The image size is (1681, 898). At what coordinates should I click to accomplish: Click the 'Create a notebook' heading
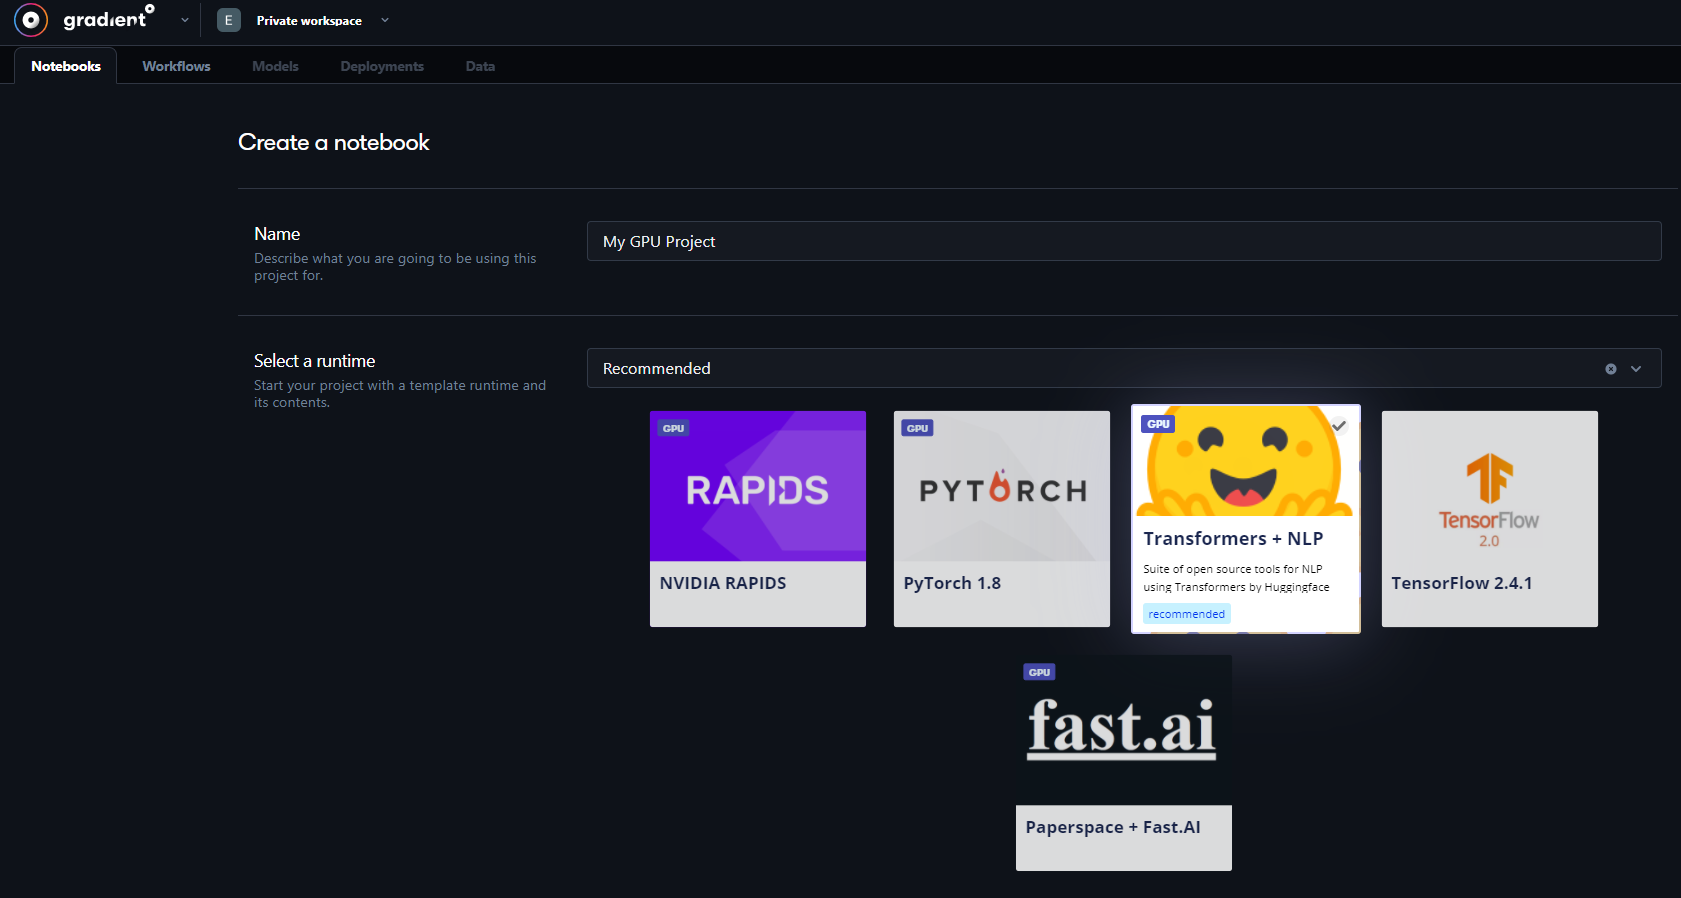click(x=334, y=142)
